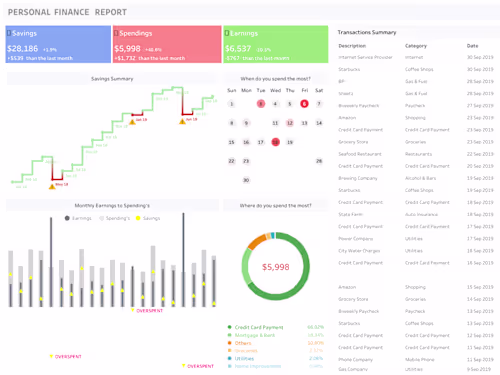Screen dimensions: 500x375
Task: Sort by Category column header
Action: pyautogui.click(x=416, y=46)
